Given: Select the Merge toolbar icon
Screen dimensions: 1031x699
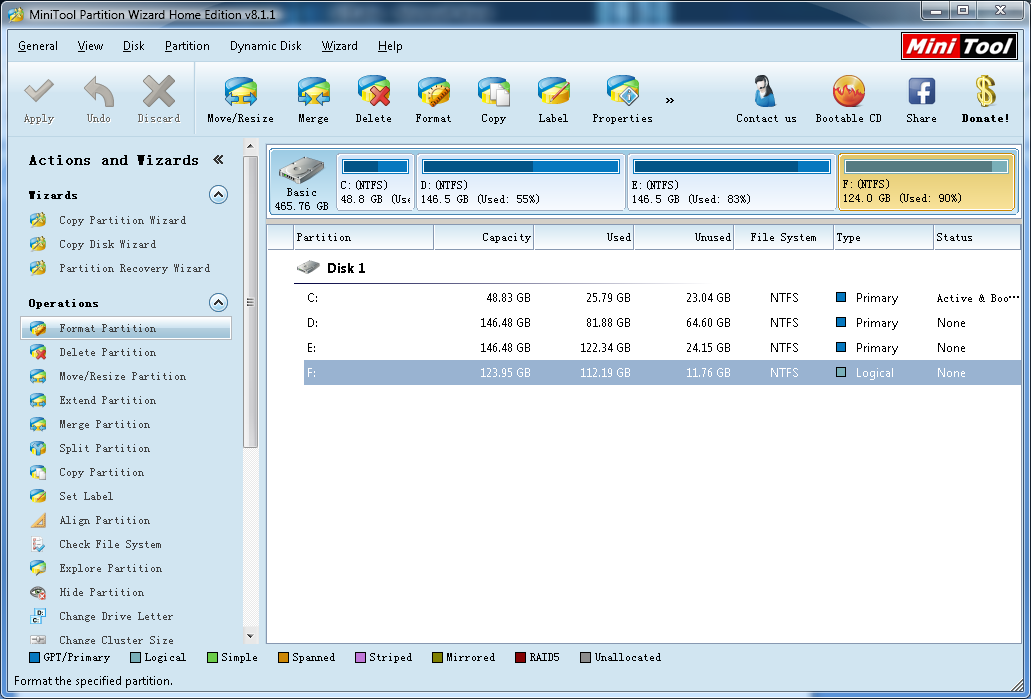Looking at the screenshot, I should [313, 91].
